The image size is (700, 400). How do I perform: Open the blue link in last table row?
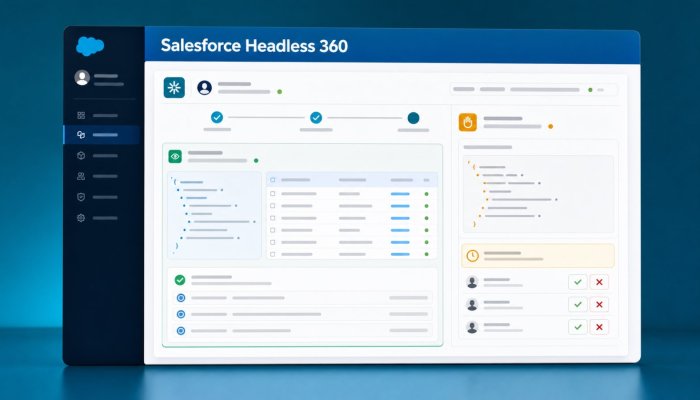click(400, 254)
